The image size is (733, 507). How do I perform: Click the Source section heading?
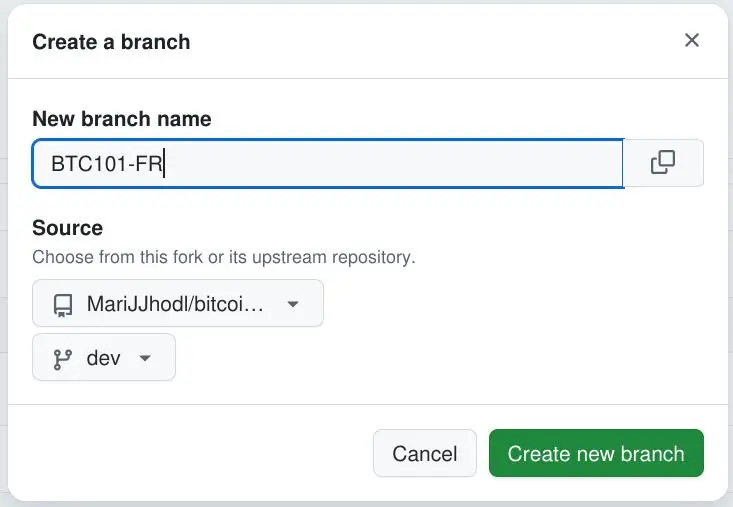coord(67,228)
